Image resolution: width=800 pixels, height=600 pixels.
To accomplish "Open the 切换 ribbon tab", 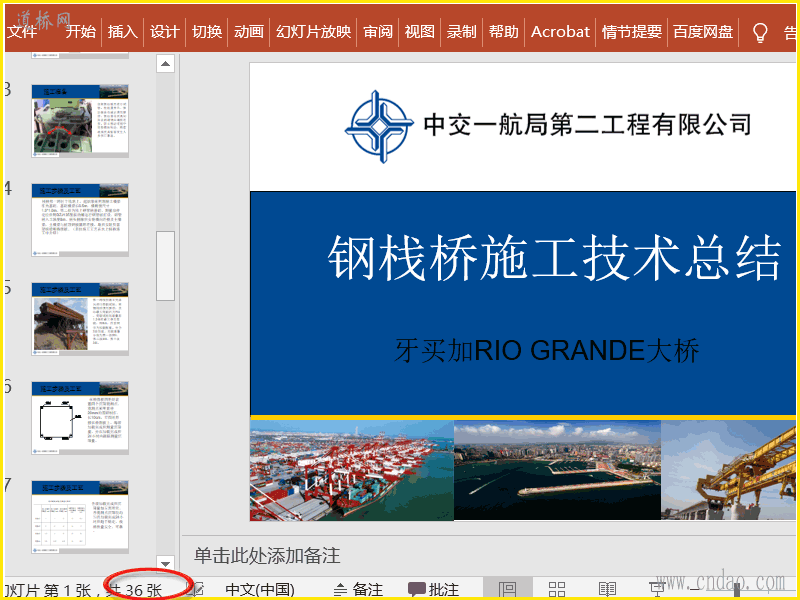I will pyautogui.click(x=207, y=32).
